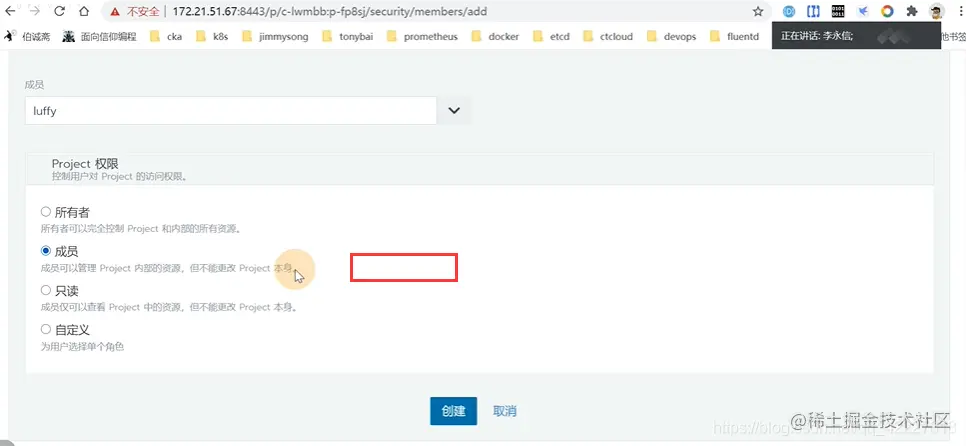Click the 成员 field label
Viewport: 966px width, 446px height.
click(x=34, y=84)
